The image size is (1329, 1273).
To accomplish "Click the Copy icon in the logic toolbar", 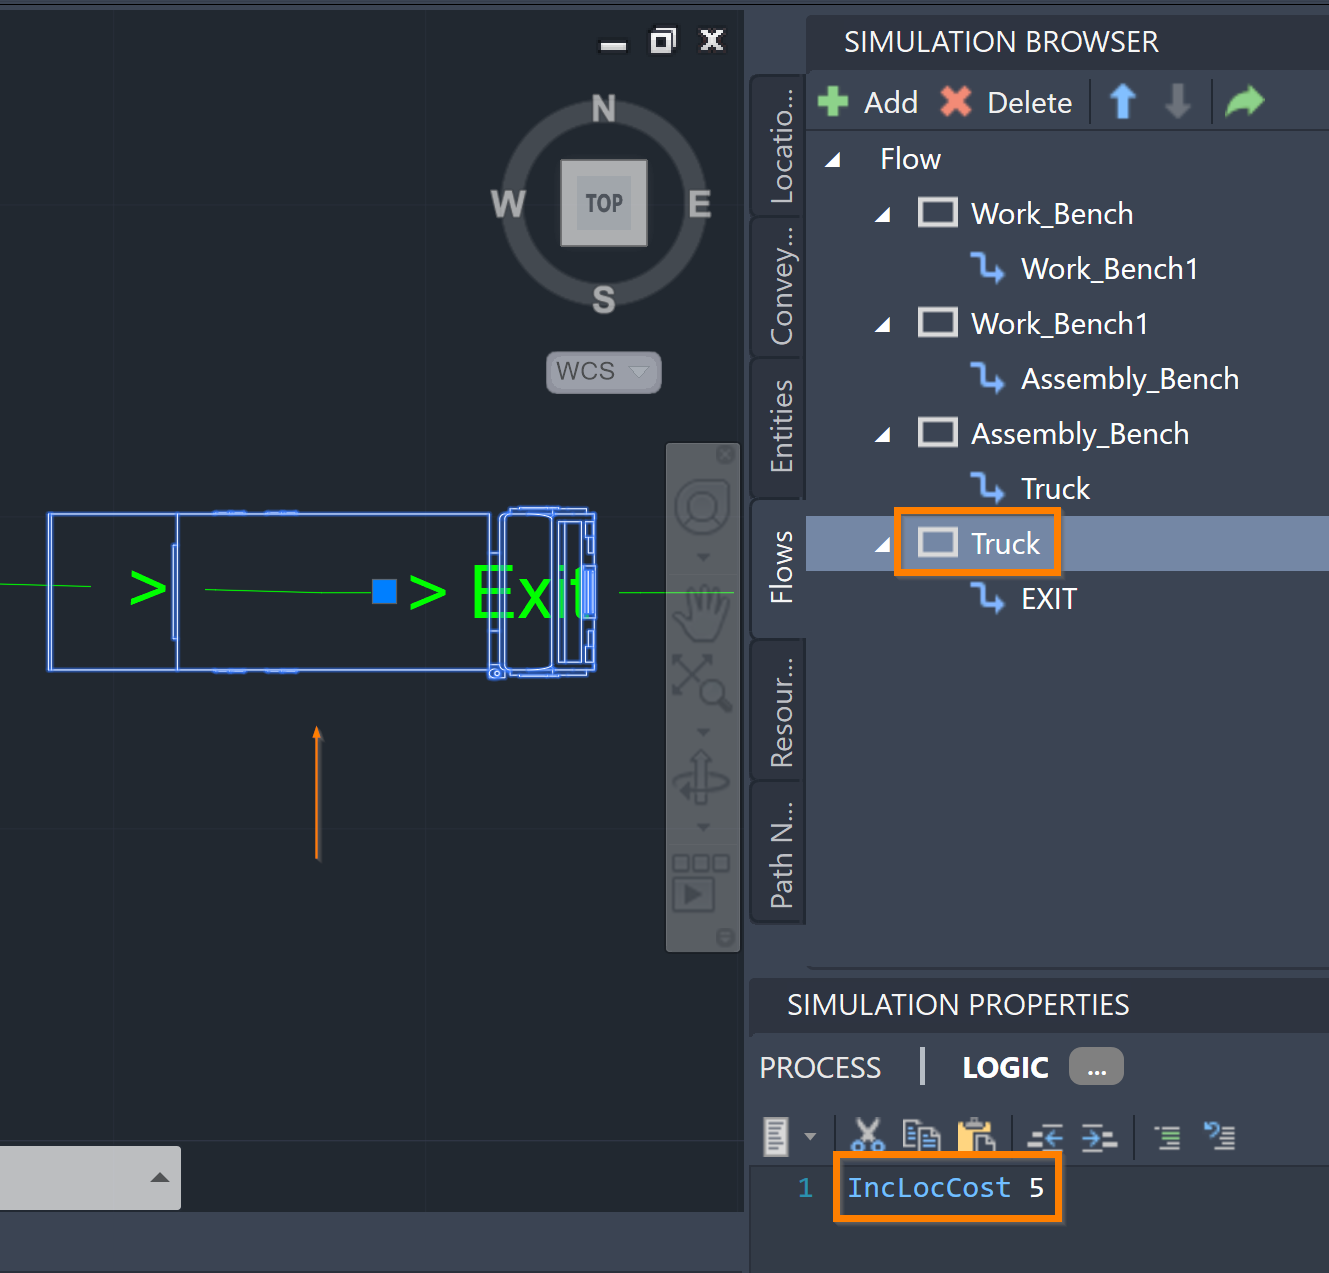I will (x=921, y=1136).
